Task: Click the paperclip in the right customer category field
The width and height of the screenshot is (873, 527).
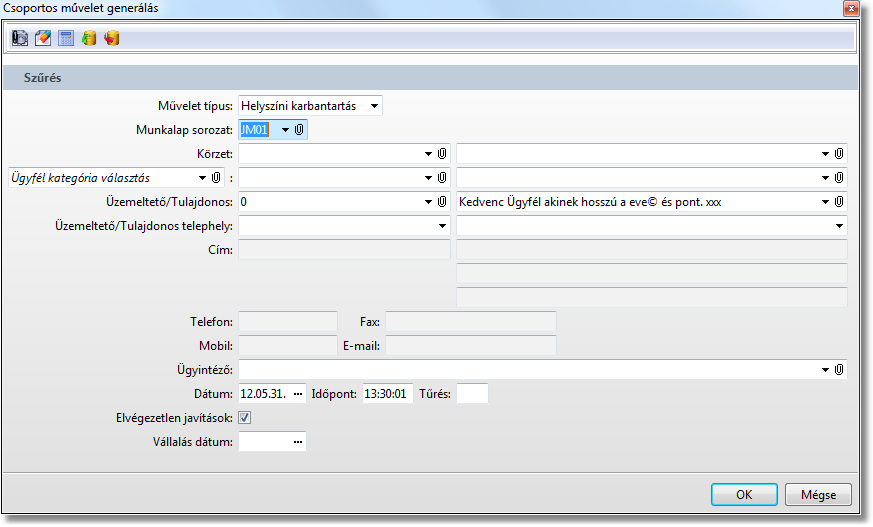Action: click(x=839, y=178)
